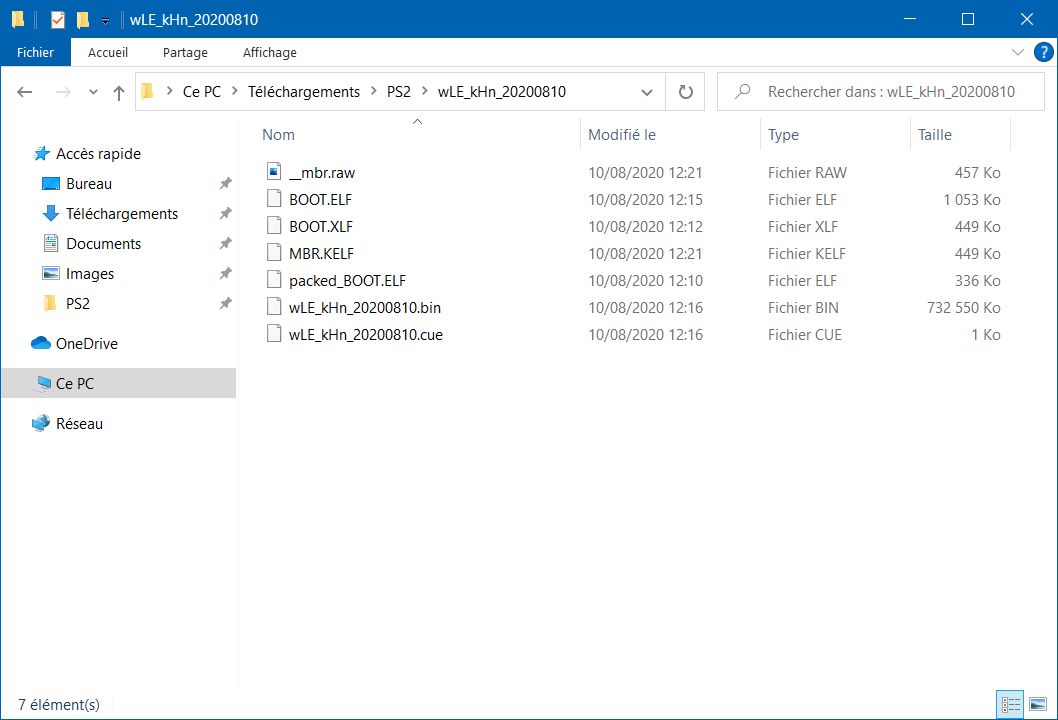Sort by the Nom column header

click(x=278, y=135)
